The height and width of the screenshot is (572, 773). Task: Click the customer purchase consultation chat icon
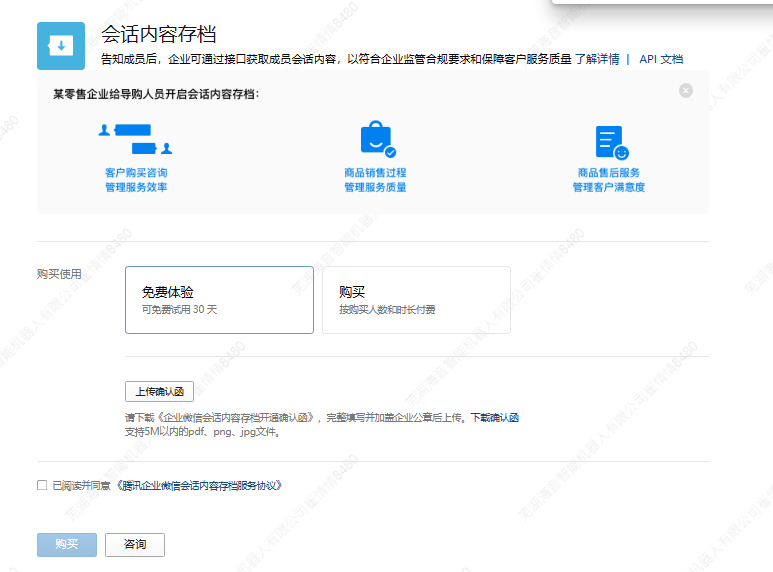(x=136, y=140)
